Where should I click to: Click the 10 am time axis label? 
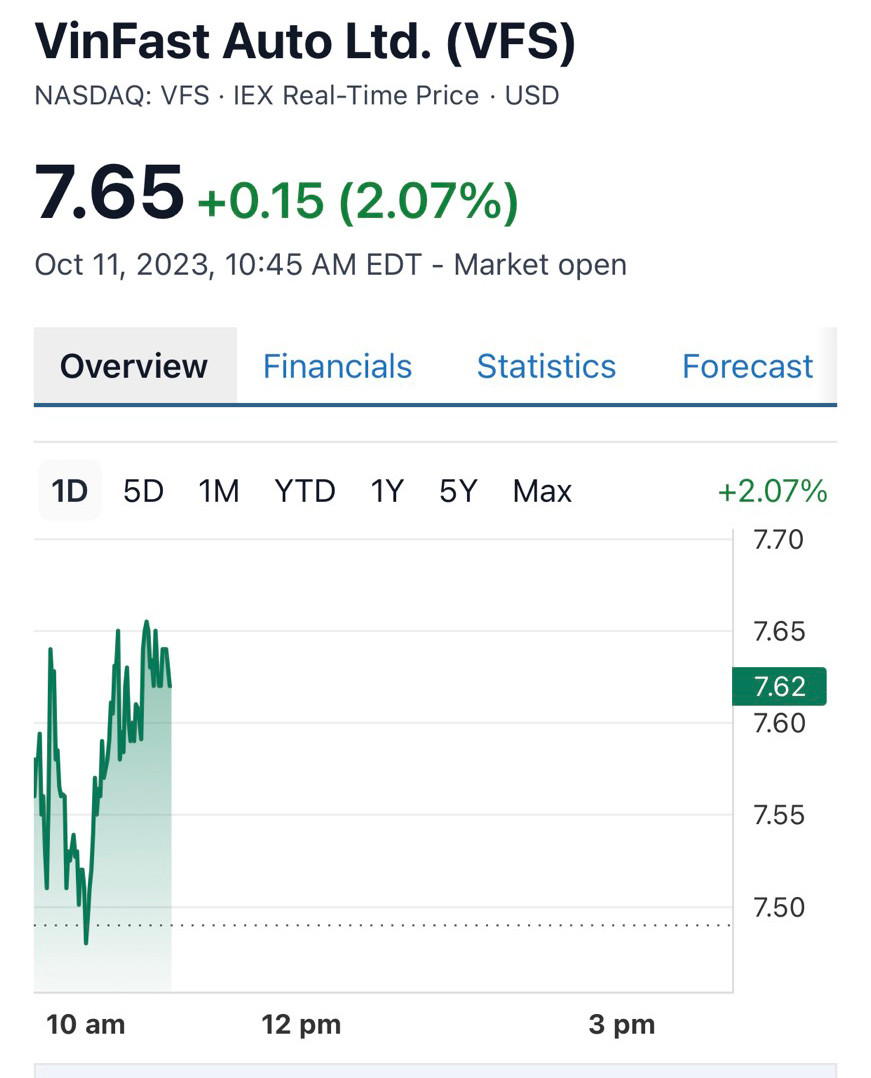(86, 1025)
